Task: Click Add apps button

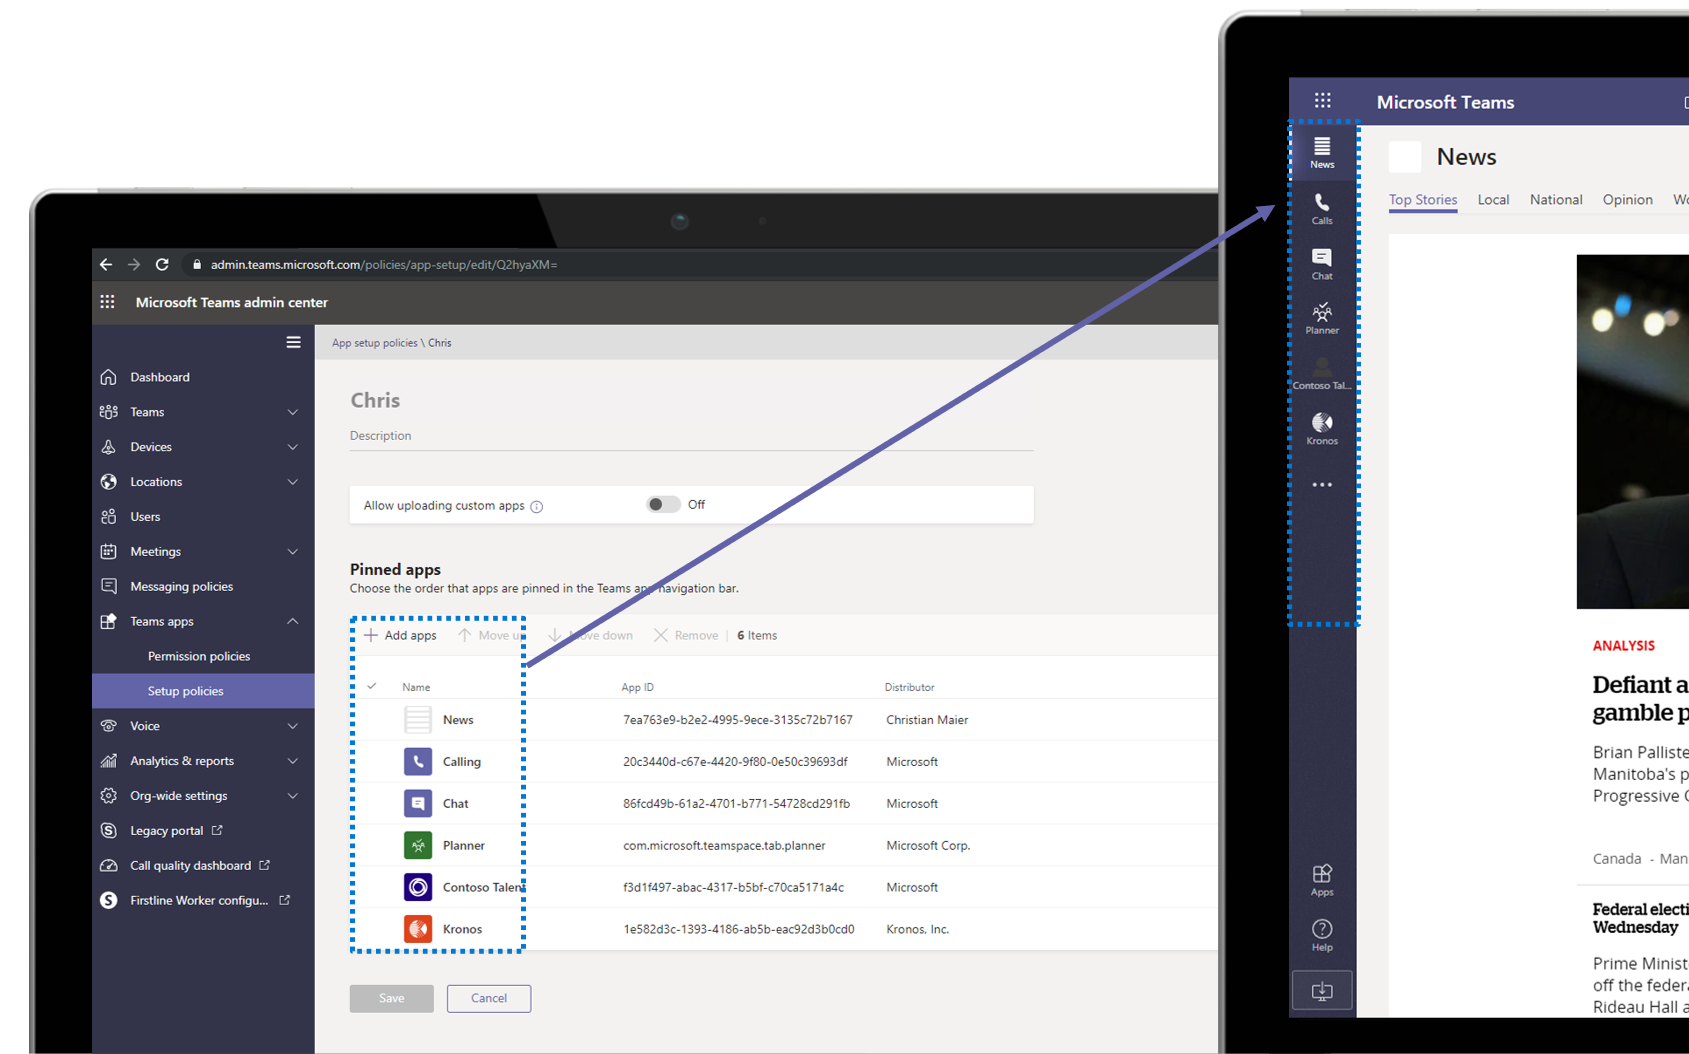Action: click(x=401, y=635)
